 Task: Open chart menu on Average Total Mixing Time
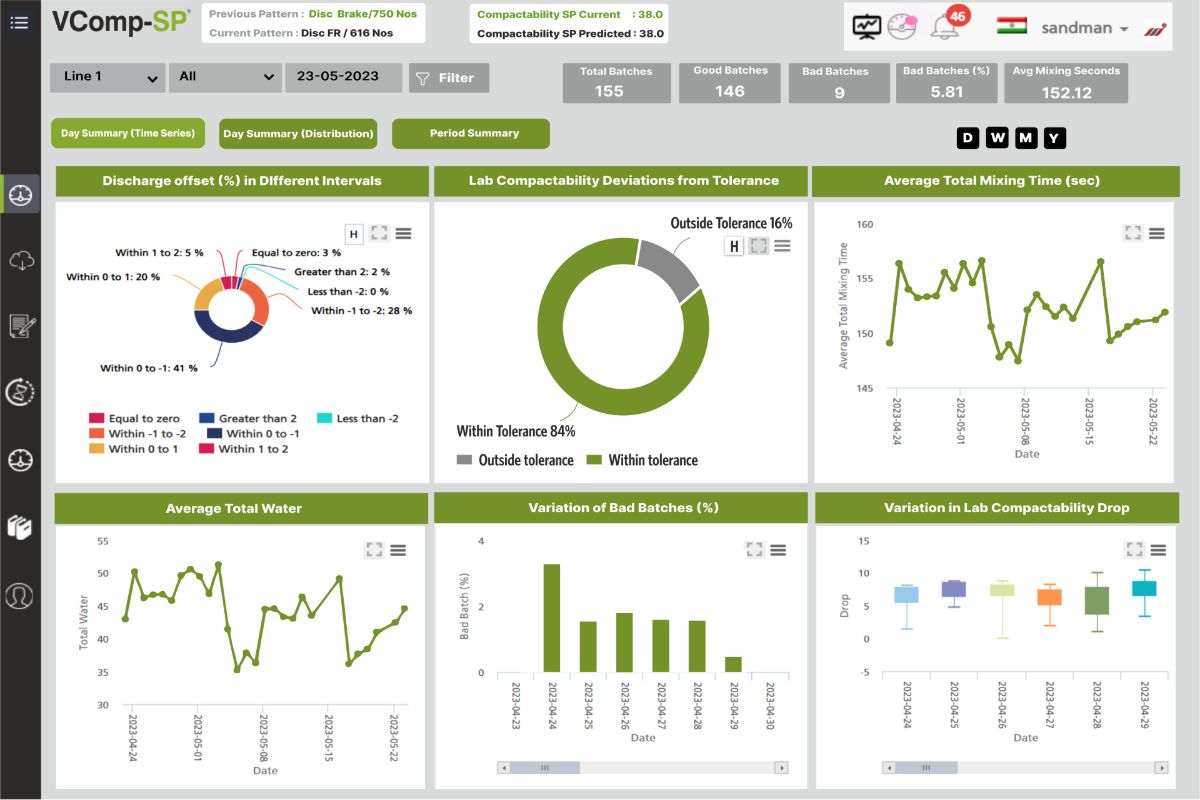[1156, 233]
